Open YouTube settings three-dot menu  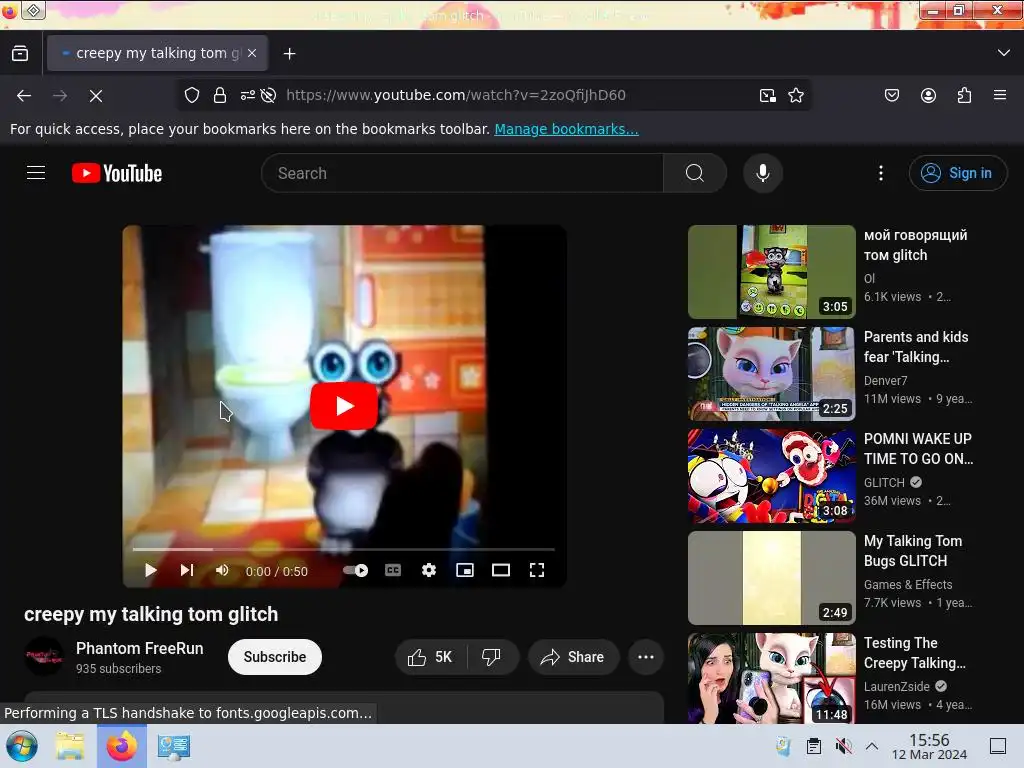(x=881, y=173)
